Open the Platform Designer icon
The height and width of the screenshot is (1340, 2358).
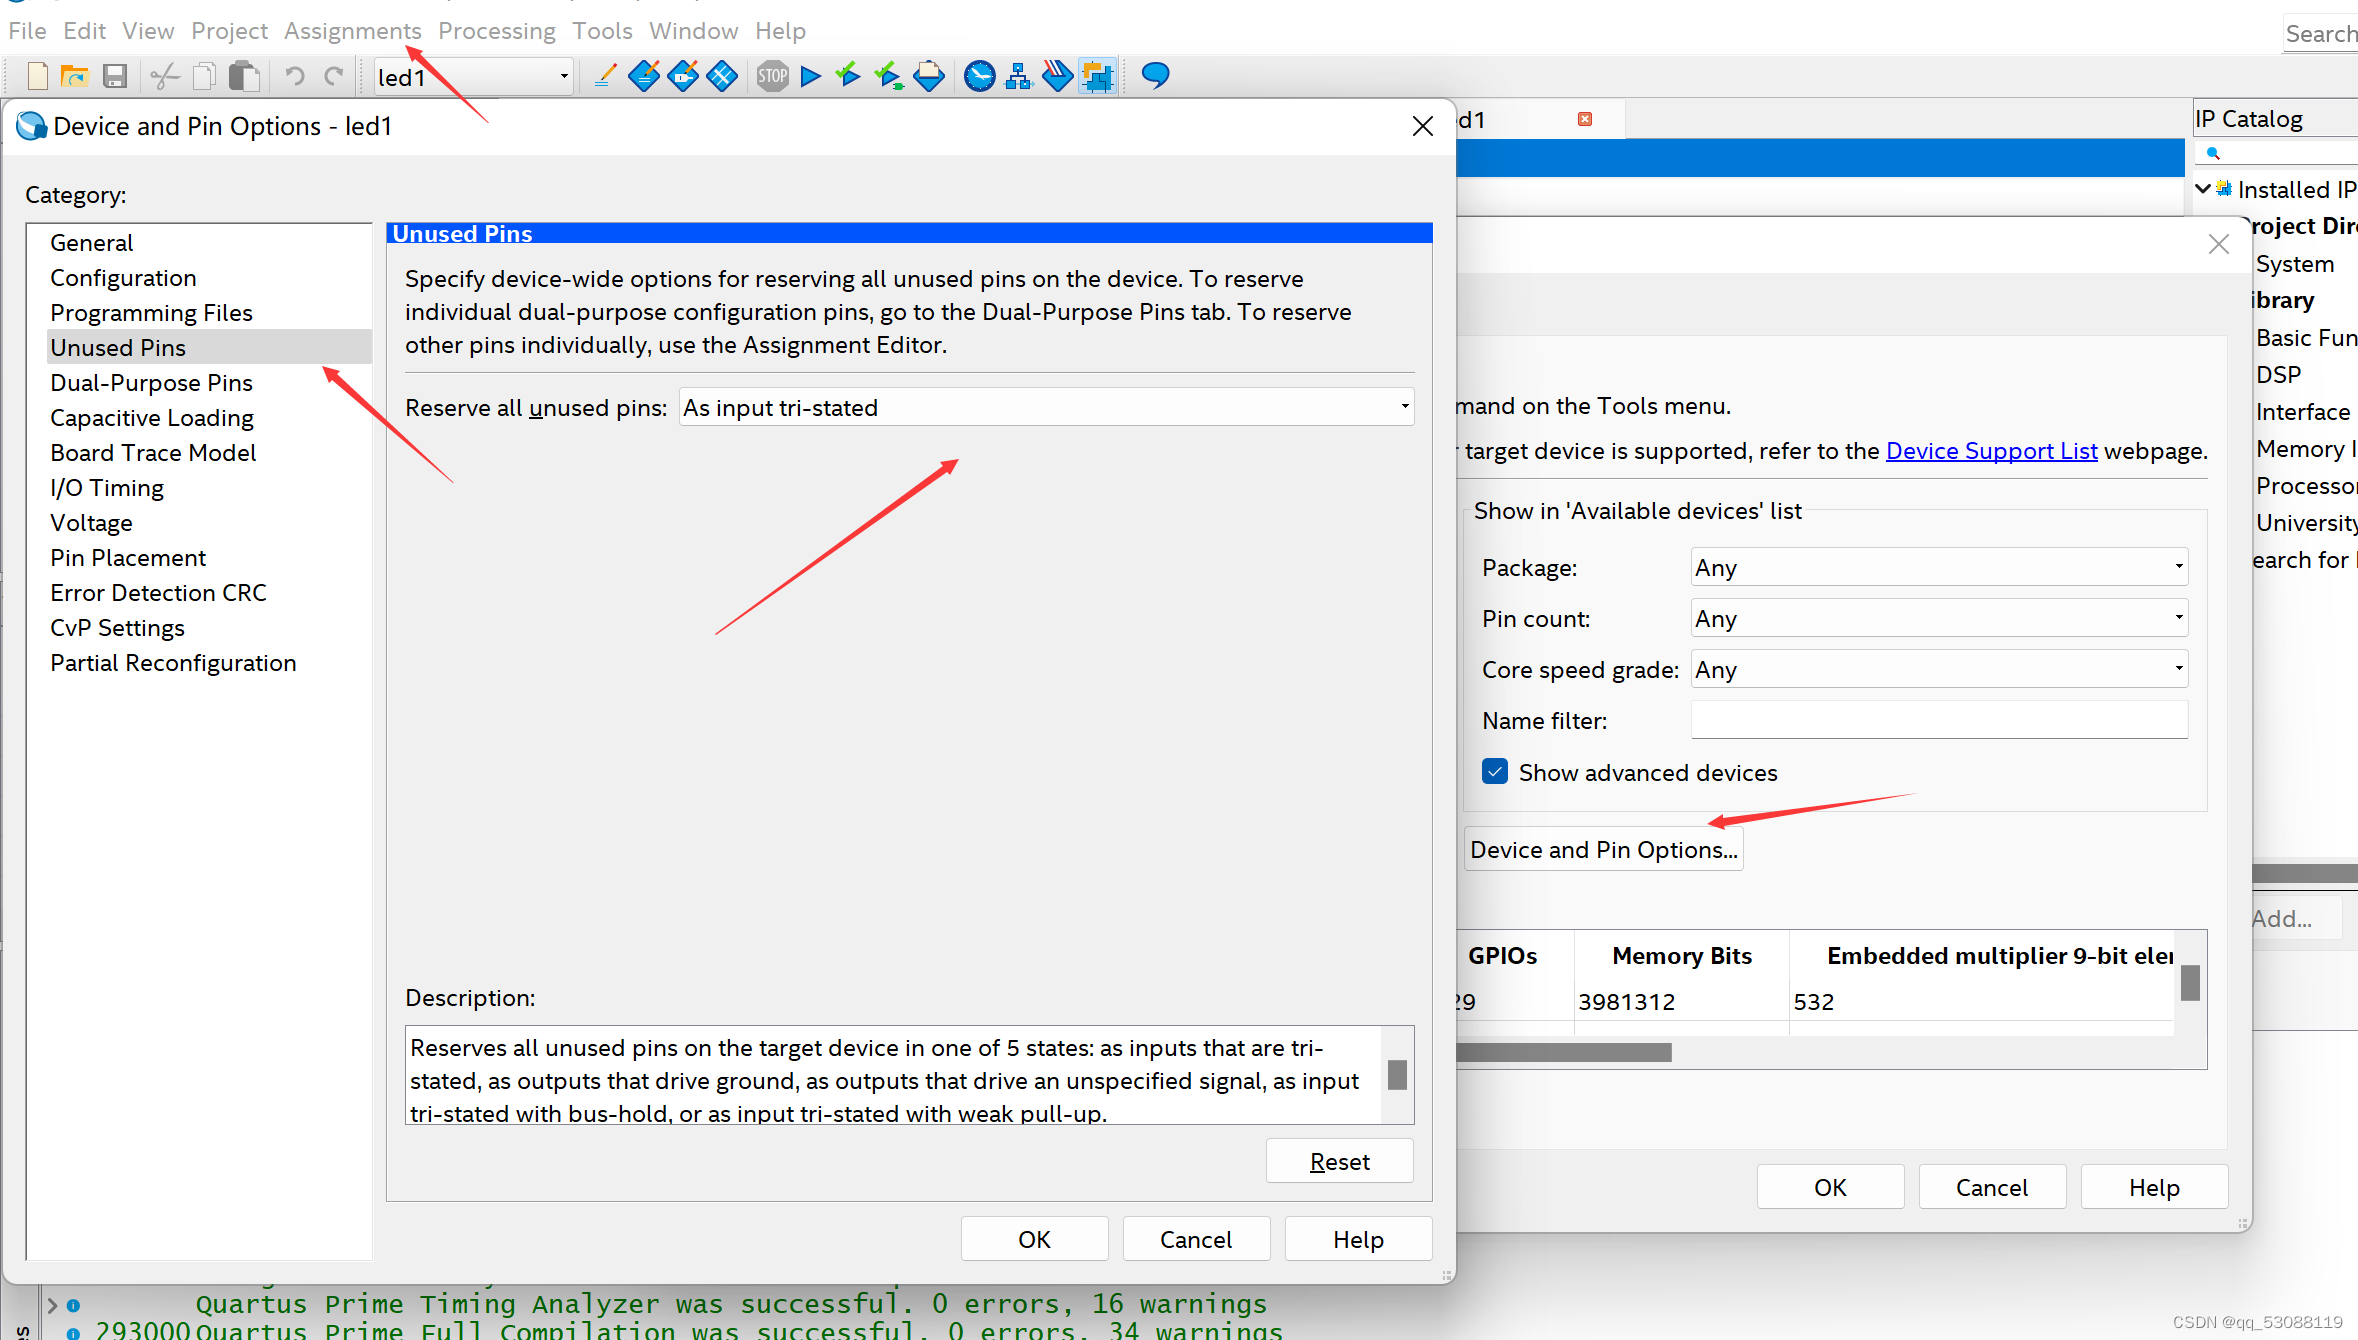[1097, 76]
